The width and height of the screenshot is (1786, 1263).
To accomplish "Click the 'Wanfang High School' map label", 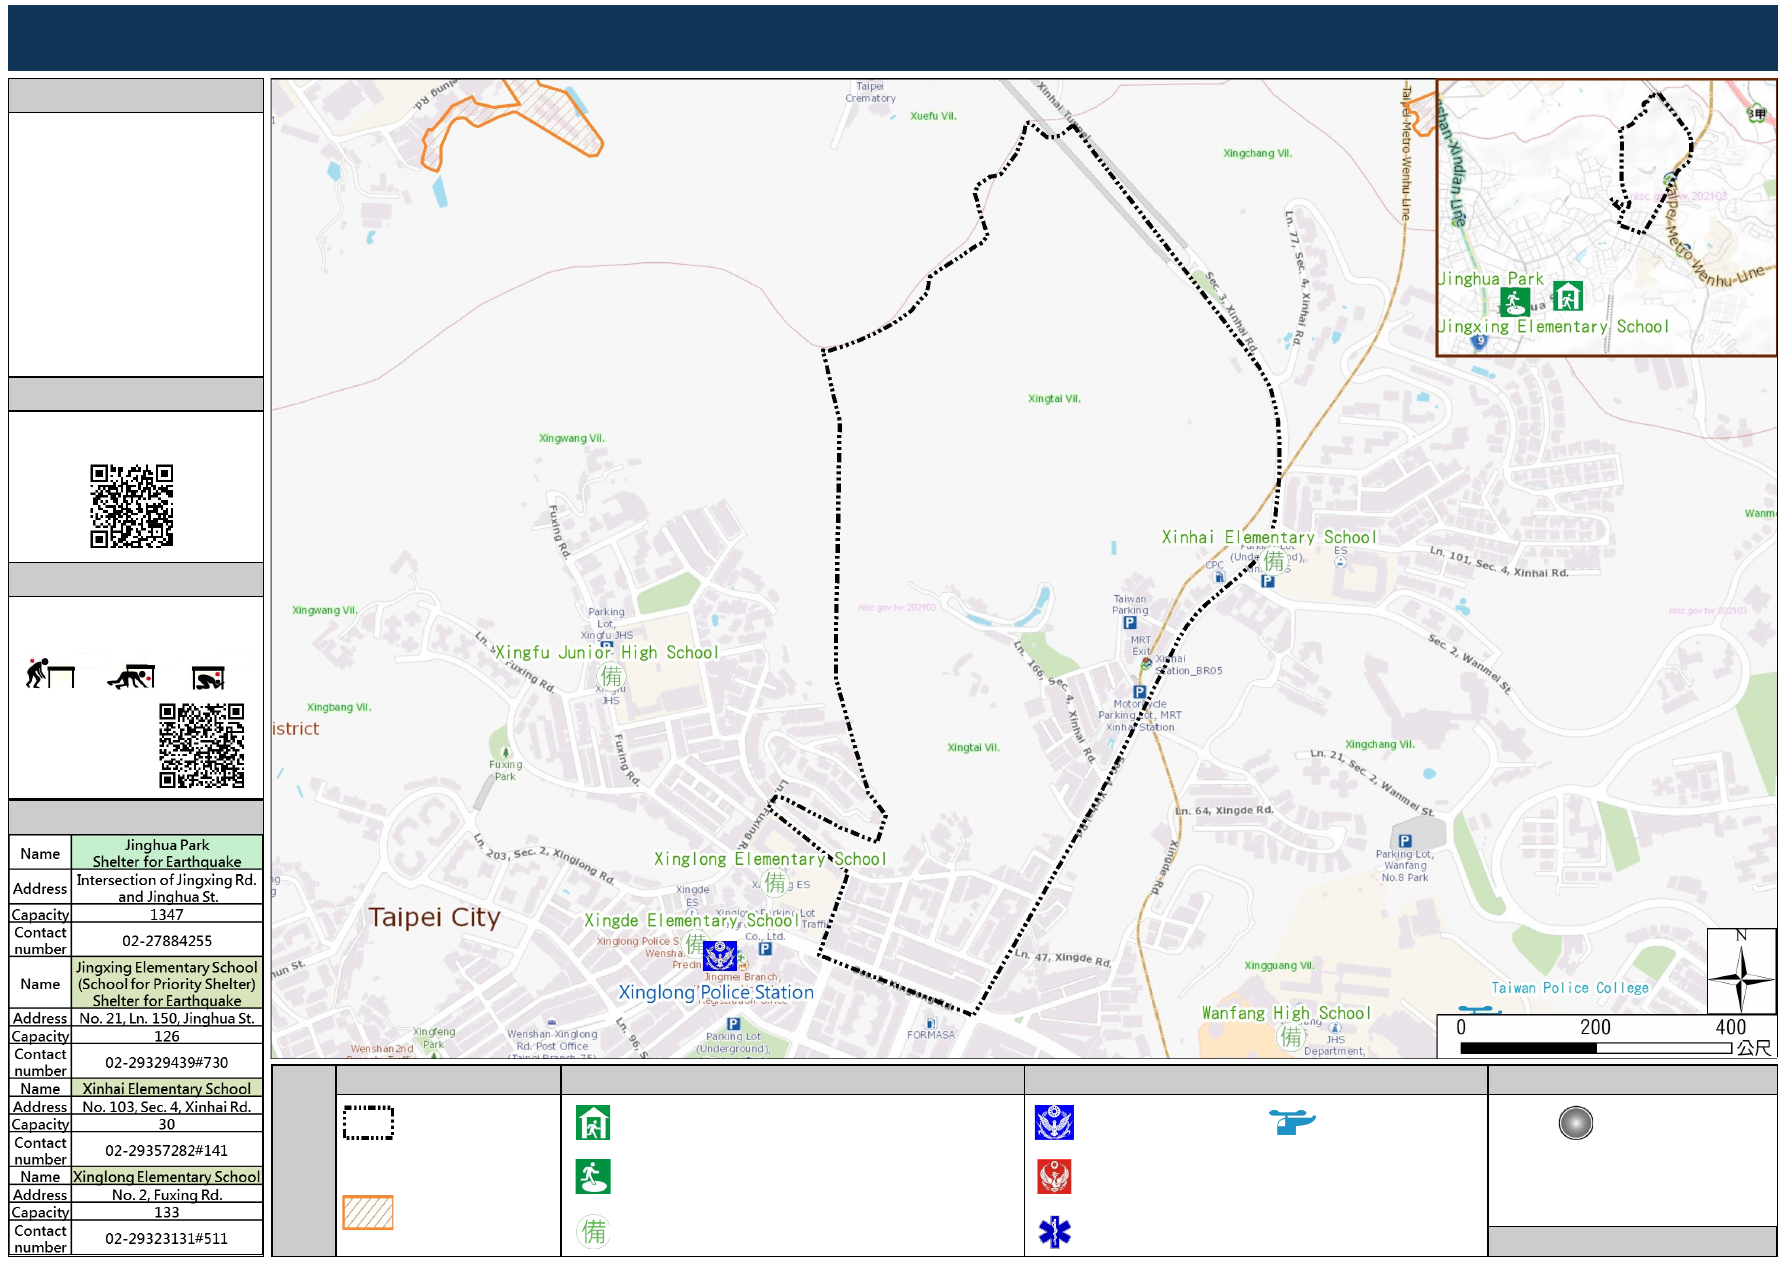I will 1286,1013.
